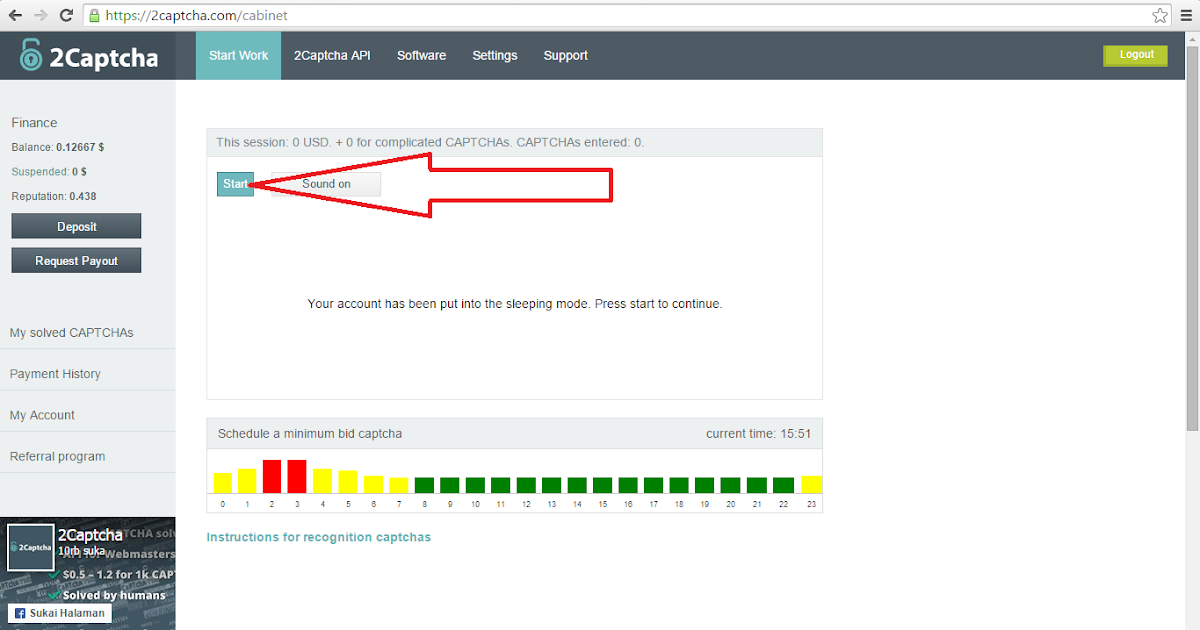The width and height of the screenshot is (1200, 630).
Task: Click the Start button
Action: (235, 184)
